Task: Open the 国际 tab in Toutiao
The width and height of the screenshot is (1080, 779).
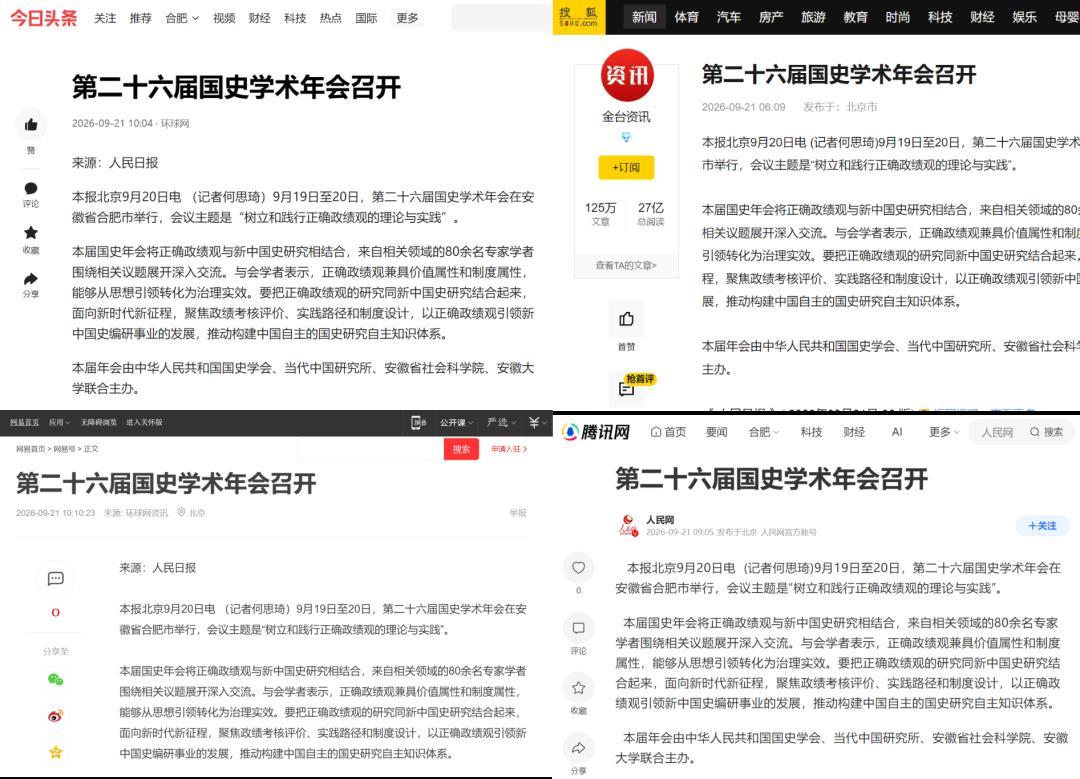Action: 366,18
